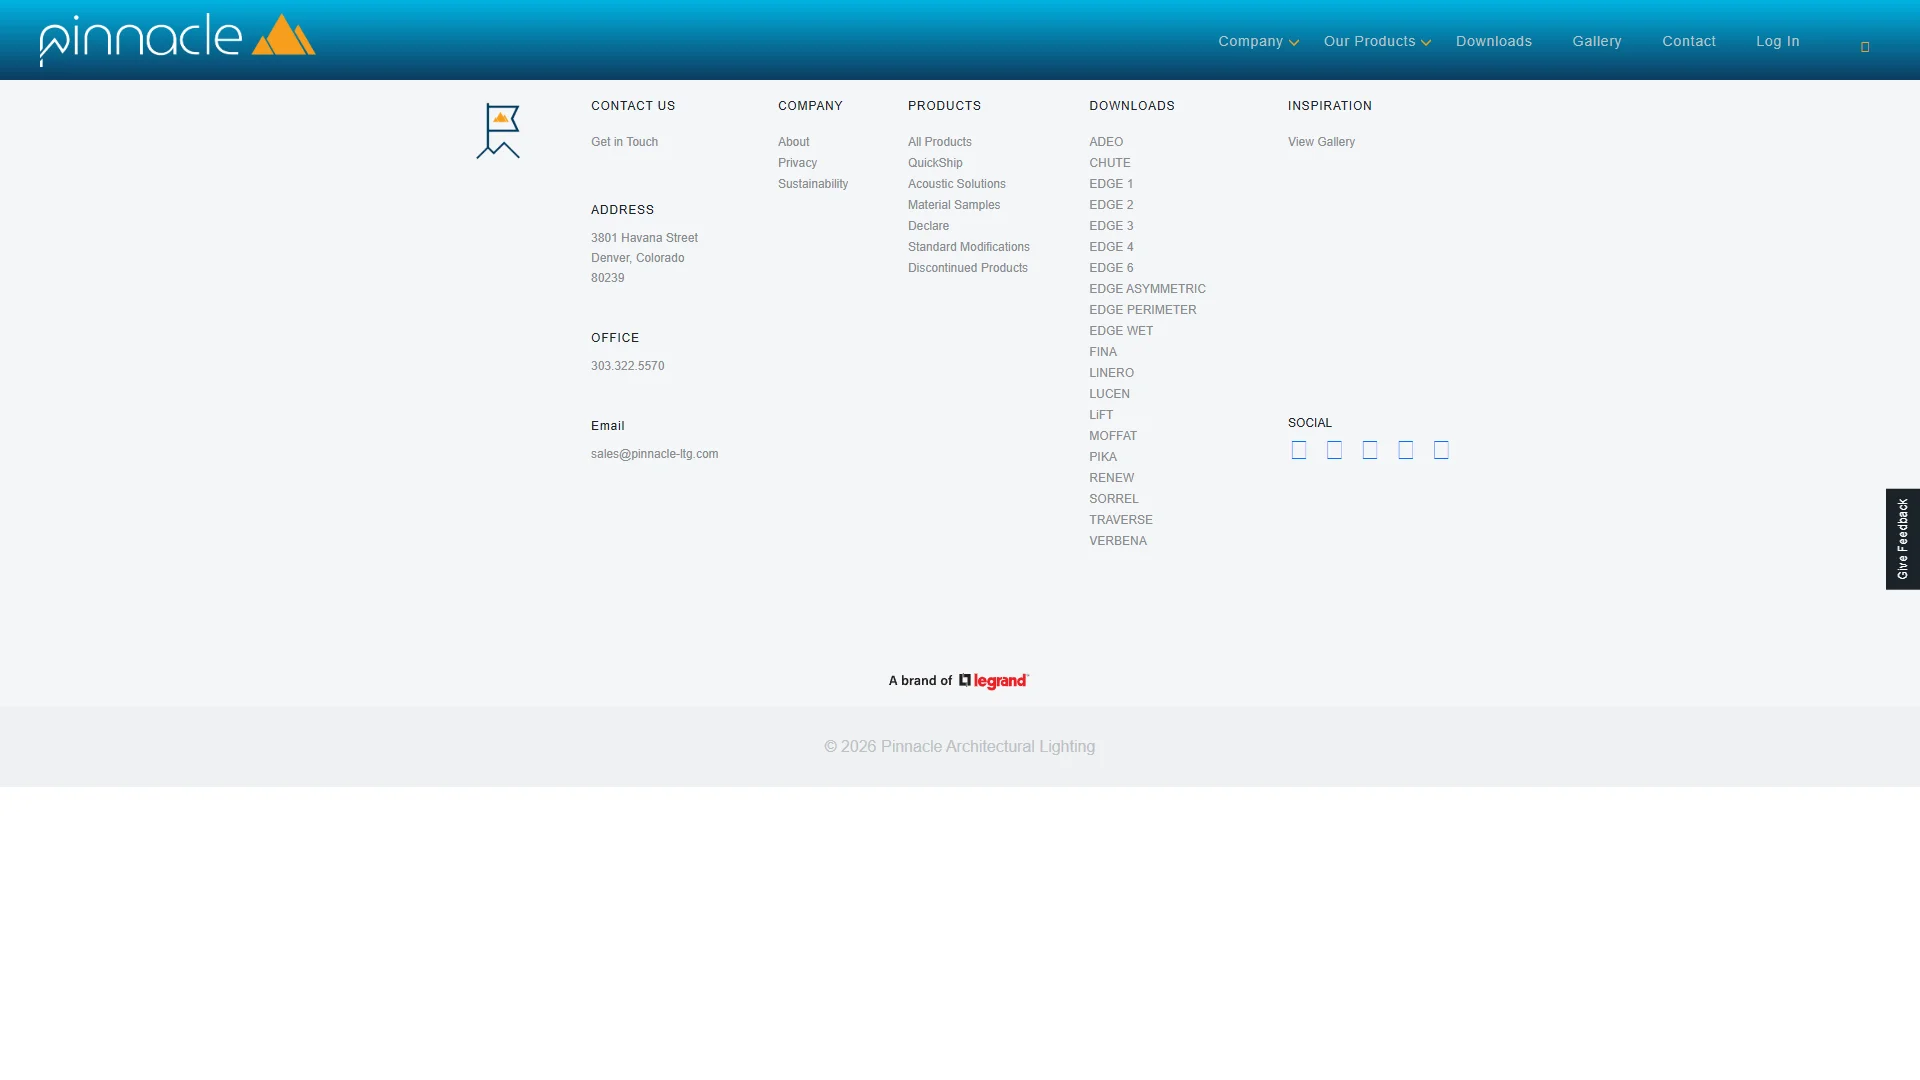Click the MOFFAT link
Viewport: 1920px width, 1080px height.
click(x=1112, y=436)
